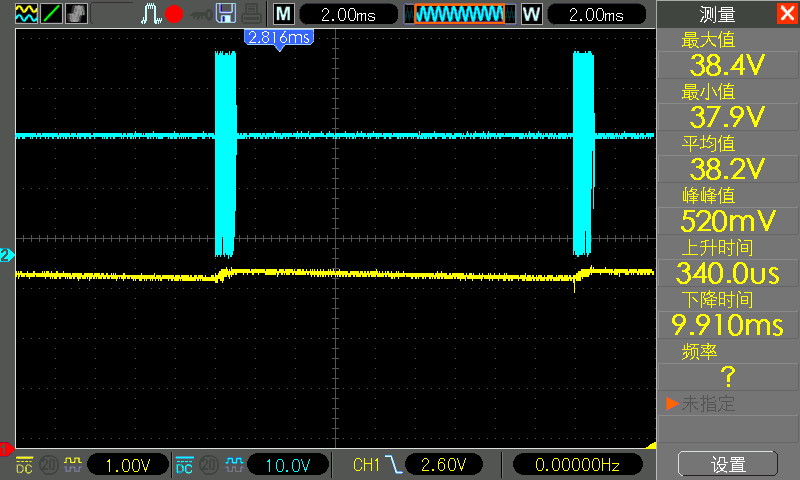
Task: Click the M 2.00ms main timebase value
Action: pos(348,14)
